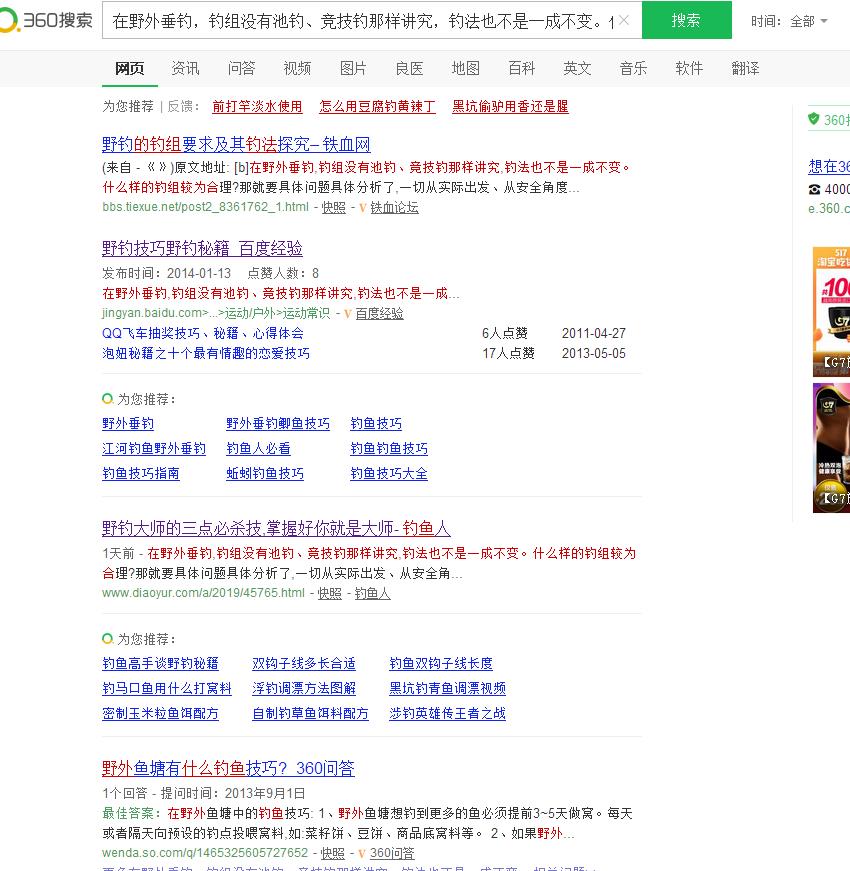The height and width of the screenshot is (871, 850).
Task: Click recommended search 野外垂钓
Action: [x=128, y=424]
